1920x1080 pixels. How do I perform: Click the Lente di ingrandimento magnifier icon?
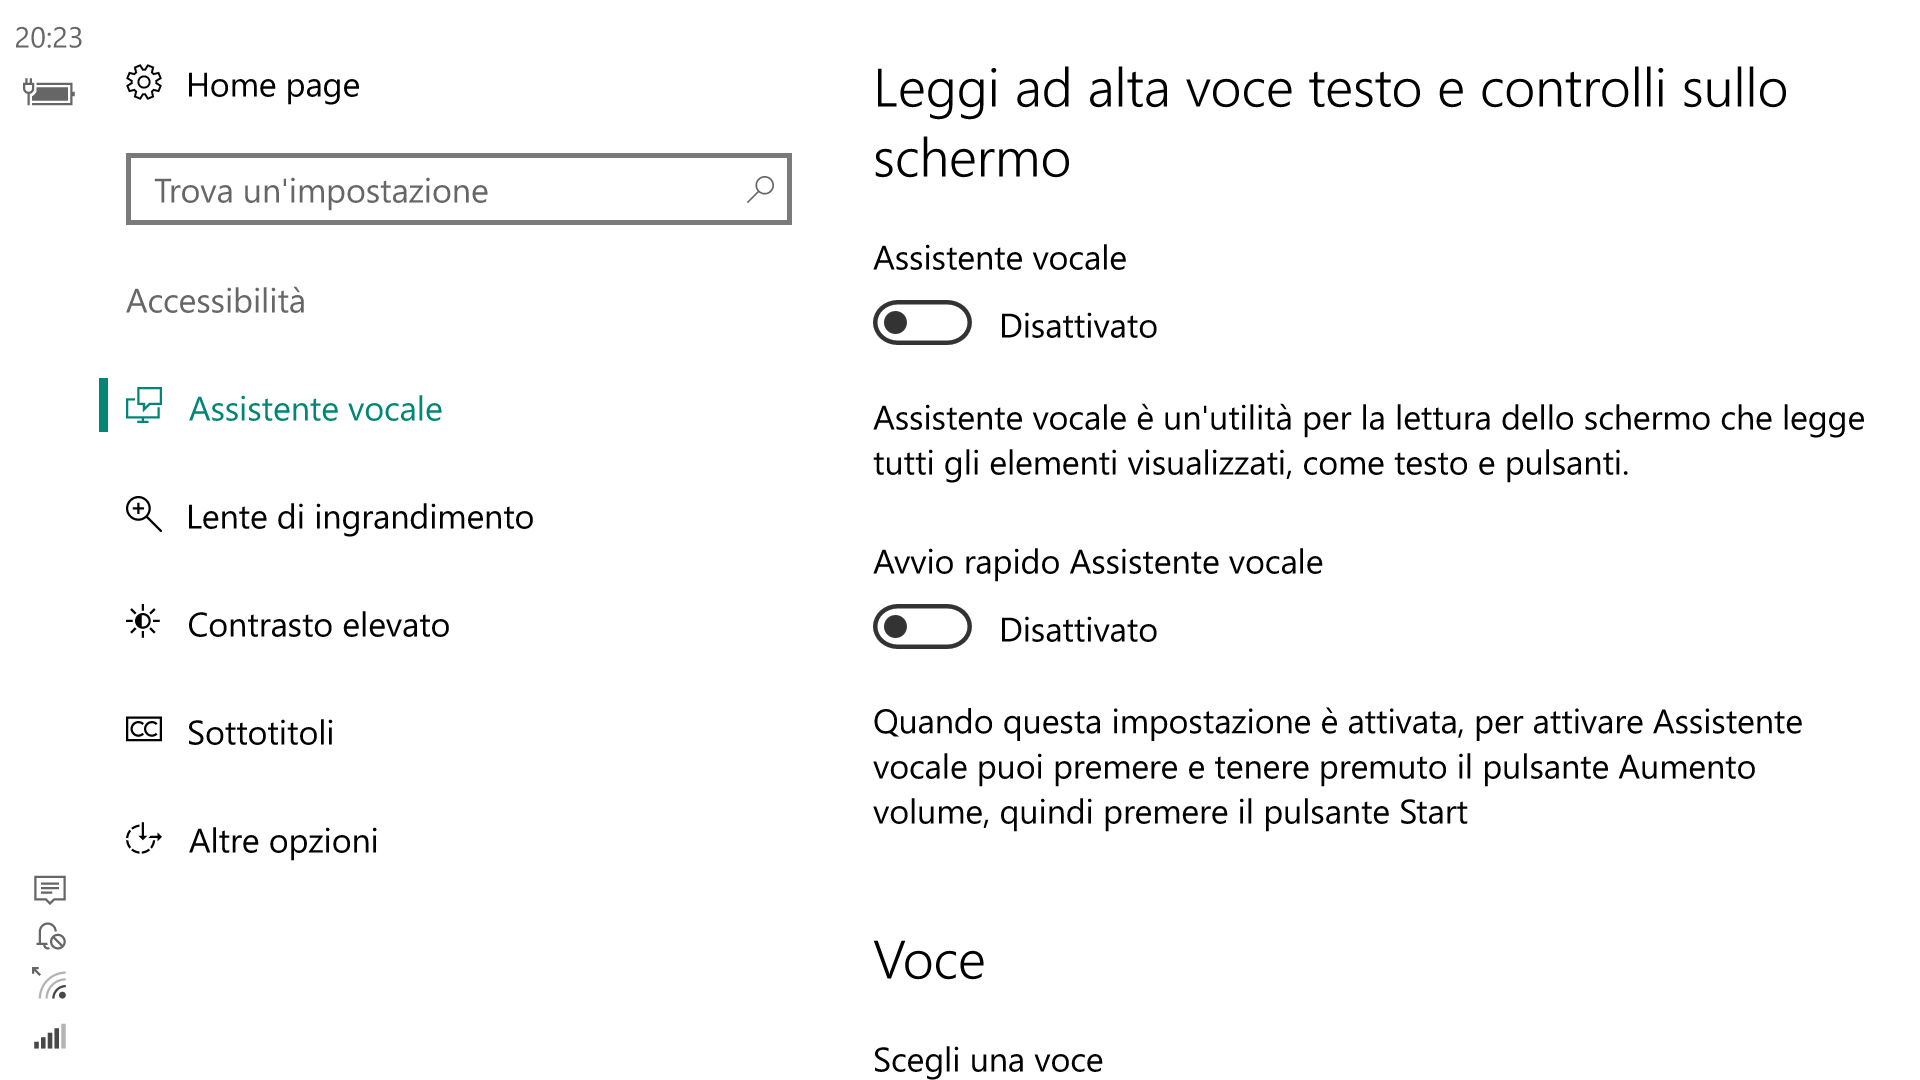pyautogui.click(x=144, y=514)
